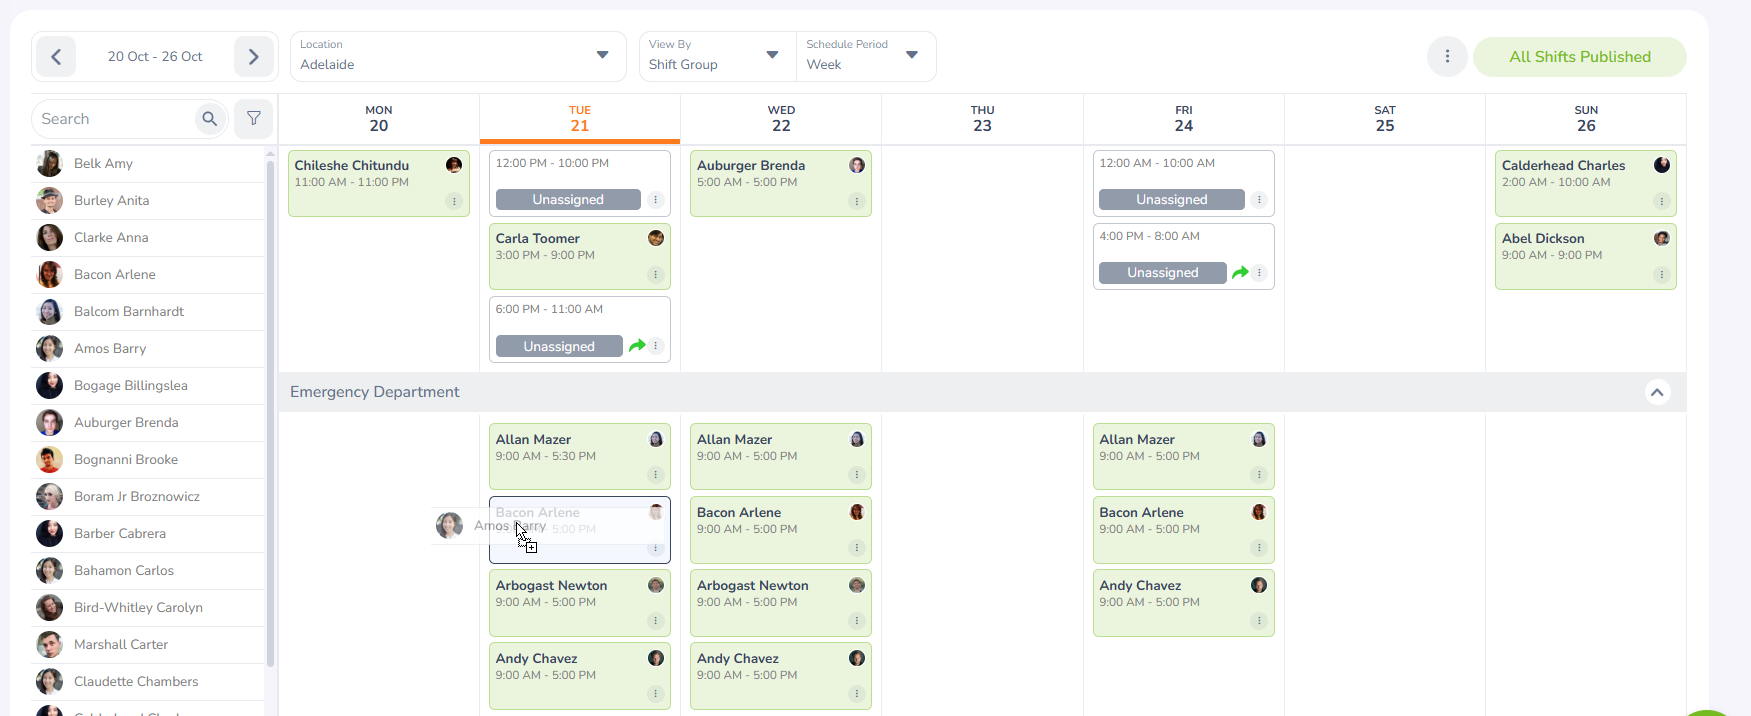Open the View By Shift Group dropdown
Image resolution: width=1751 pixels, height=716 pixels.
pyautogui.click(x=715, y=56)
